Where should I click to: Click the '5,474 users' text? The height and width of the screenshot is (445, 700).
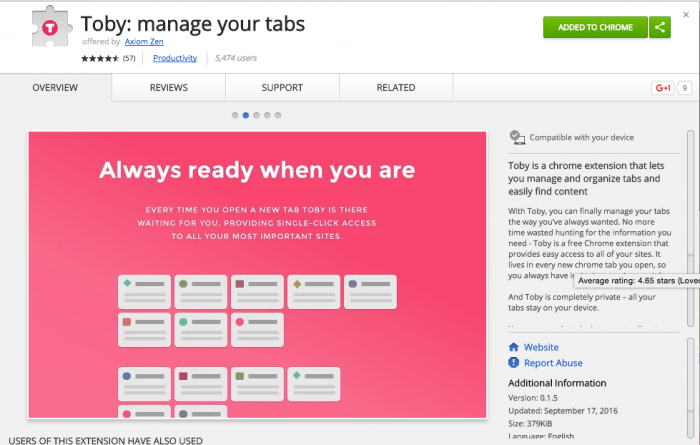[x=236, y=58]
